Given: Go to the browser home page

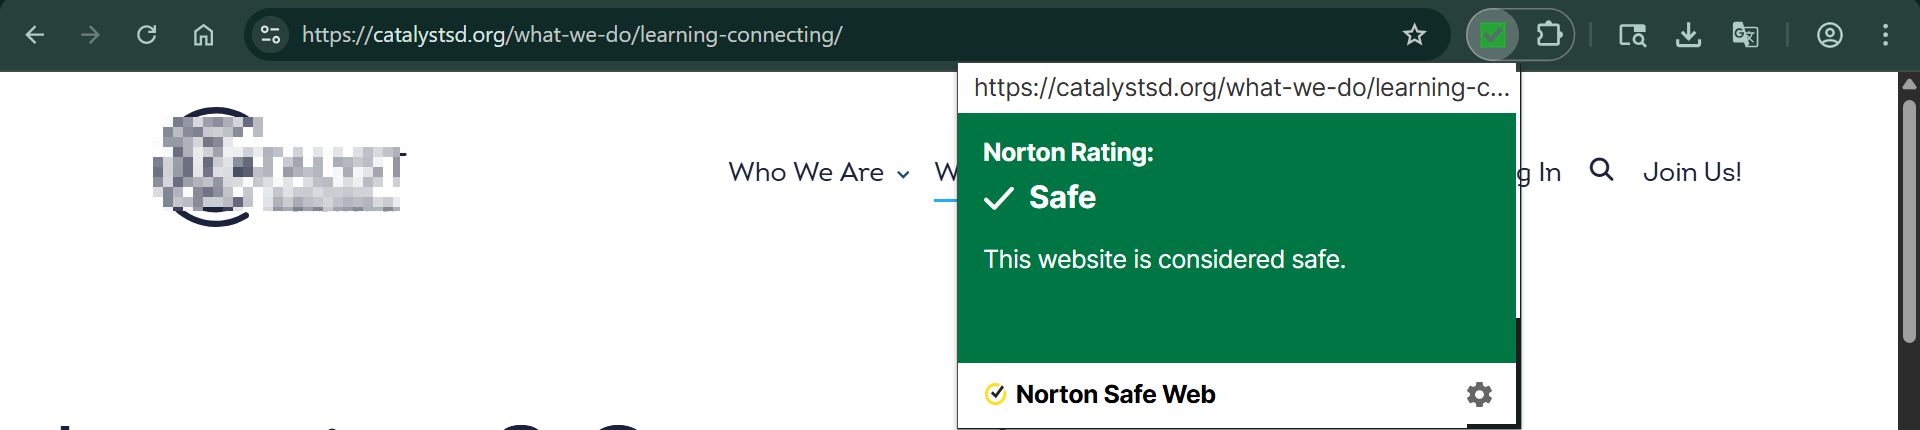Looking at the screenshot, I should [x=203, y=35].
